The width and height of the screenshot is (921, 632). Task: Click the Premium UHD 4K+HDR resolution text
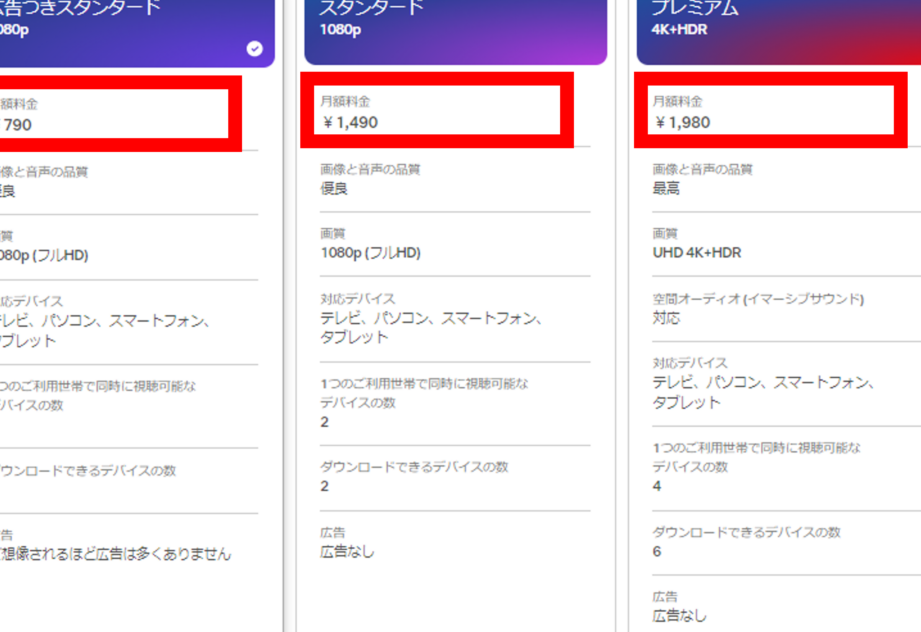tap(697, 253)
